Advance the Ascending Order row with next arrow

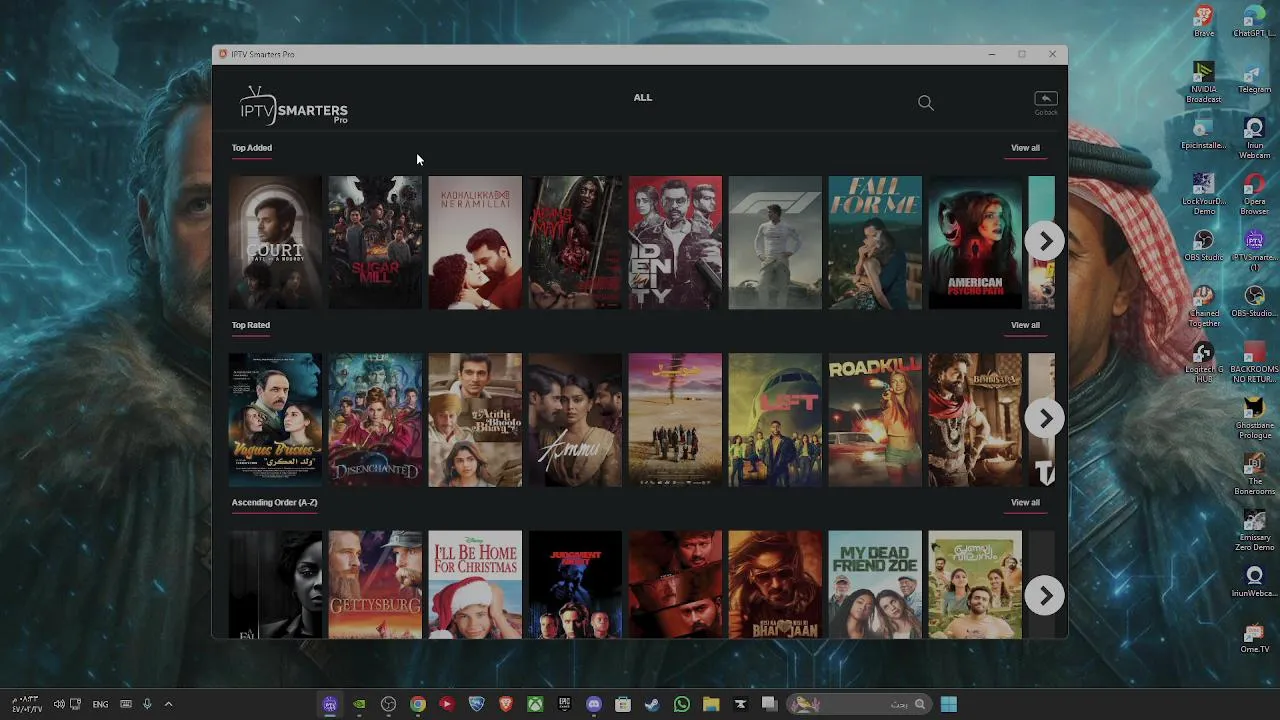click(x=1045, y=596)
